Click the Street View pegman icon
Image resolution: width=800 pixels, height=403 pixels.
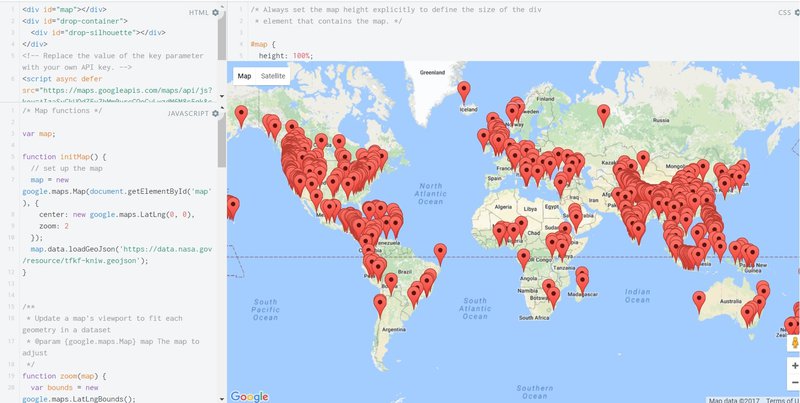click(x=795, y=343)
